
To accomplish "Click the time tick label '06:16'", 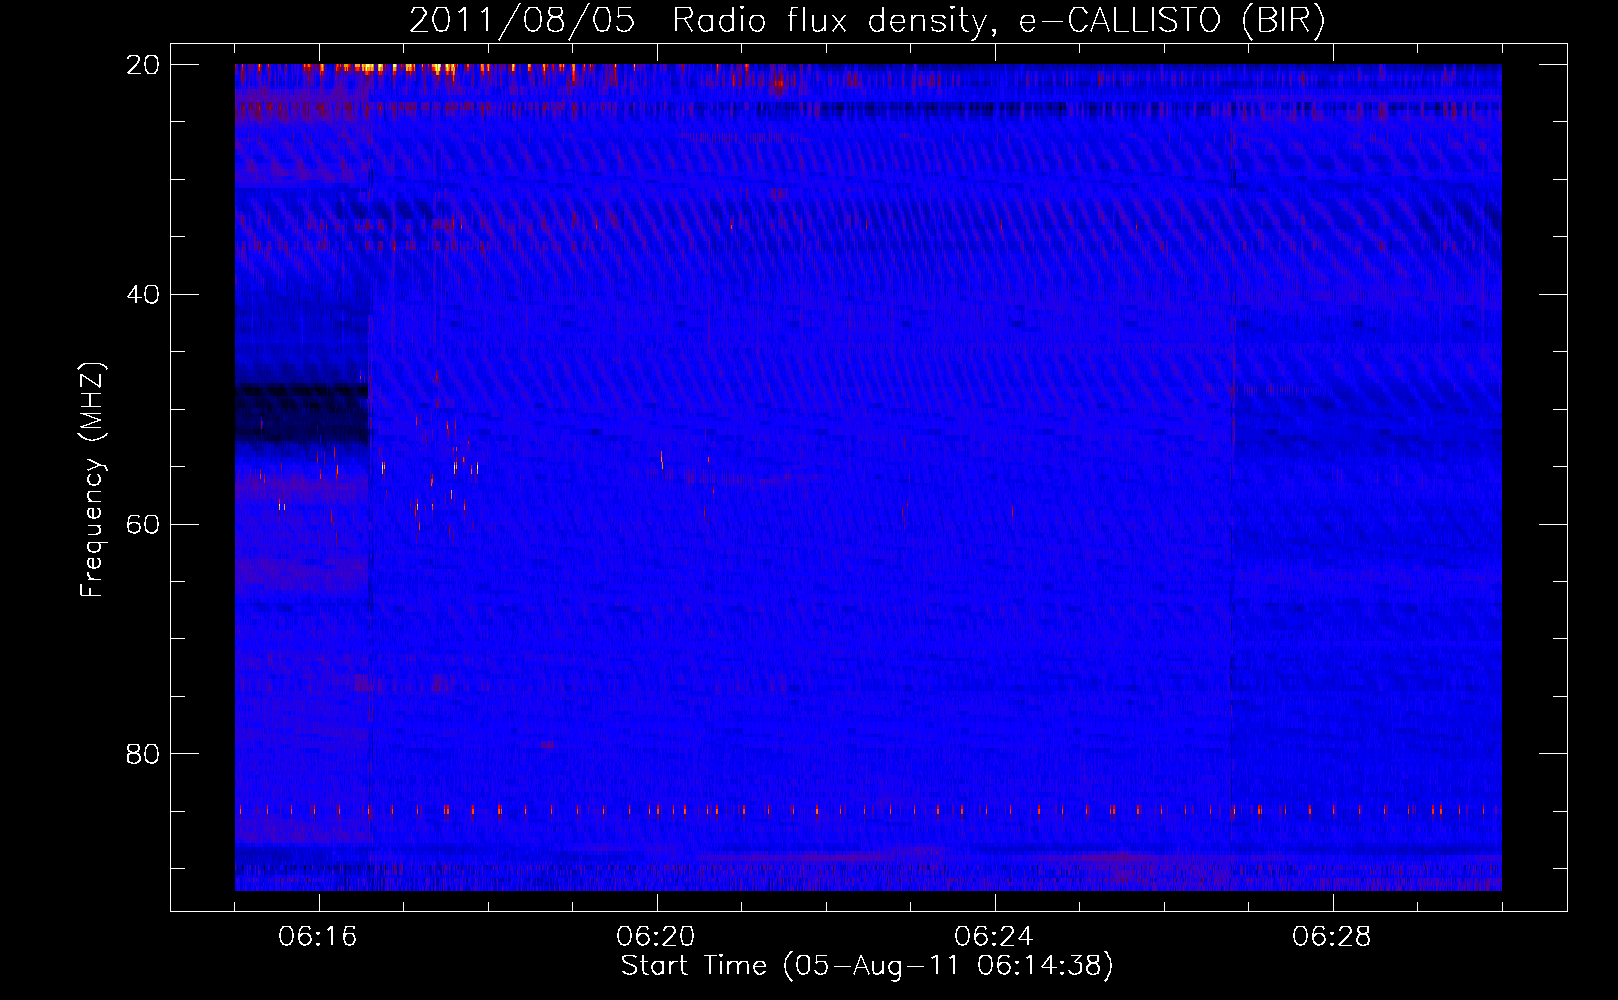I will (x=318, y=937).
